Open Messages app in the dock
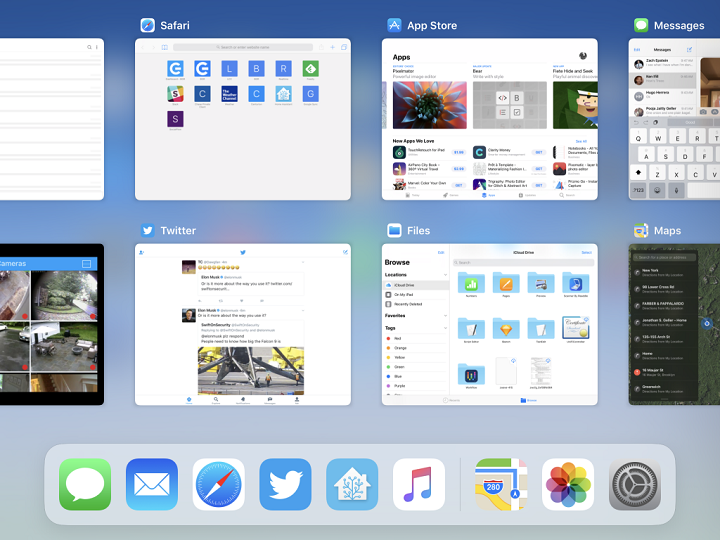The width and height of the screenshot is (720, 540). coord(85,484)
